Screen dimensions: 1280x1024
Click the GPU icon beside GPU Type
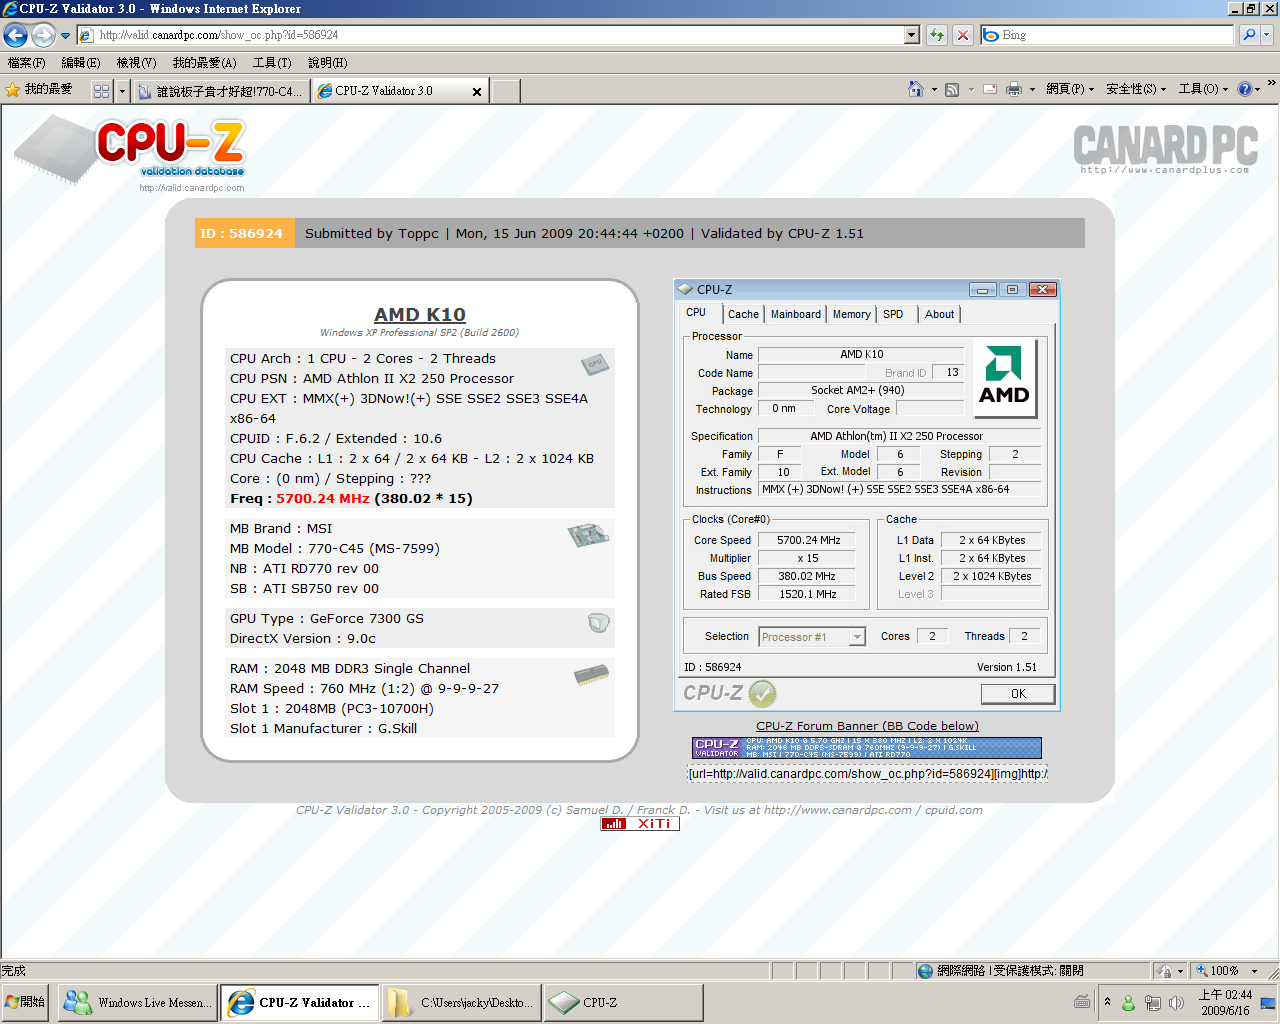click(598, 623)
